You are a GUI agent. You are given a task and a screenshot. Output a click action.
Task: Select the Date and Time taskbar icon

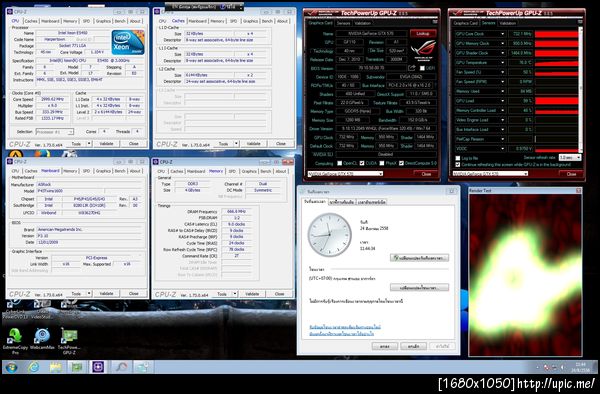pos(143,367)
